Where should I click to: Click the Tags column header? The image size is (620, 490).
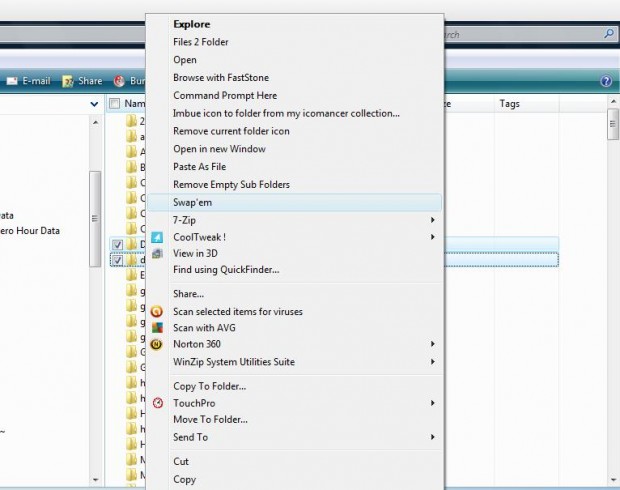(509, 104)
